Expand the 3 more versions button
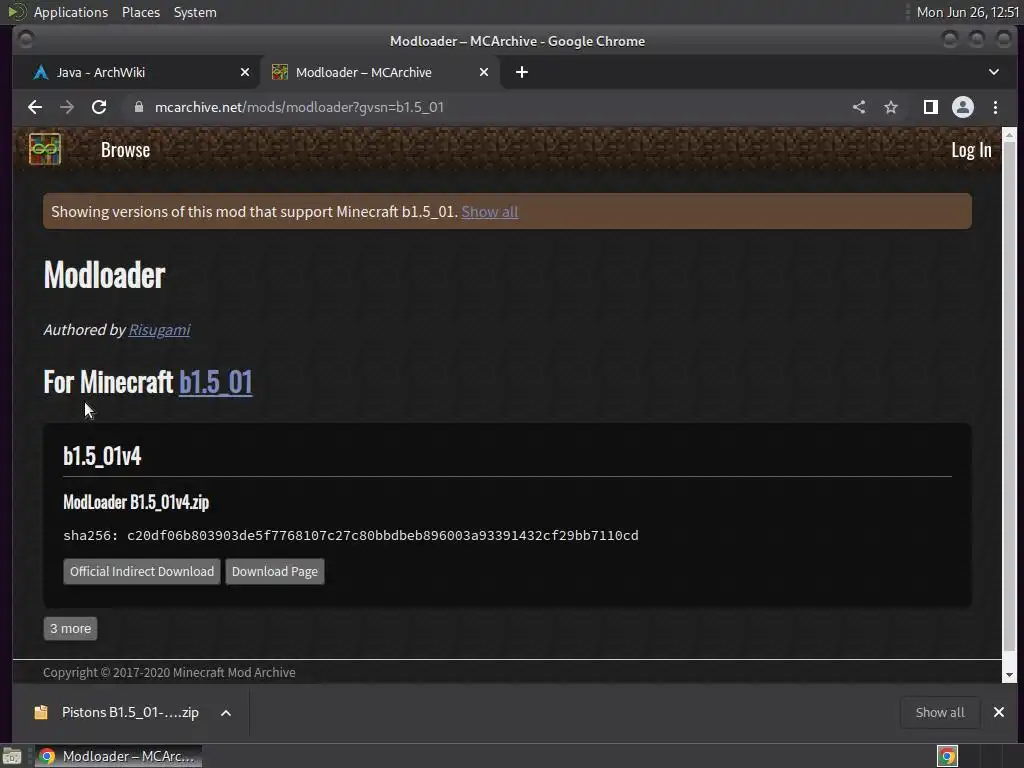 71,628
